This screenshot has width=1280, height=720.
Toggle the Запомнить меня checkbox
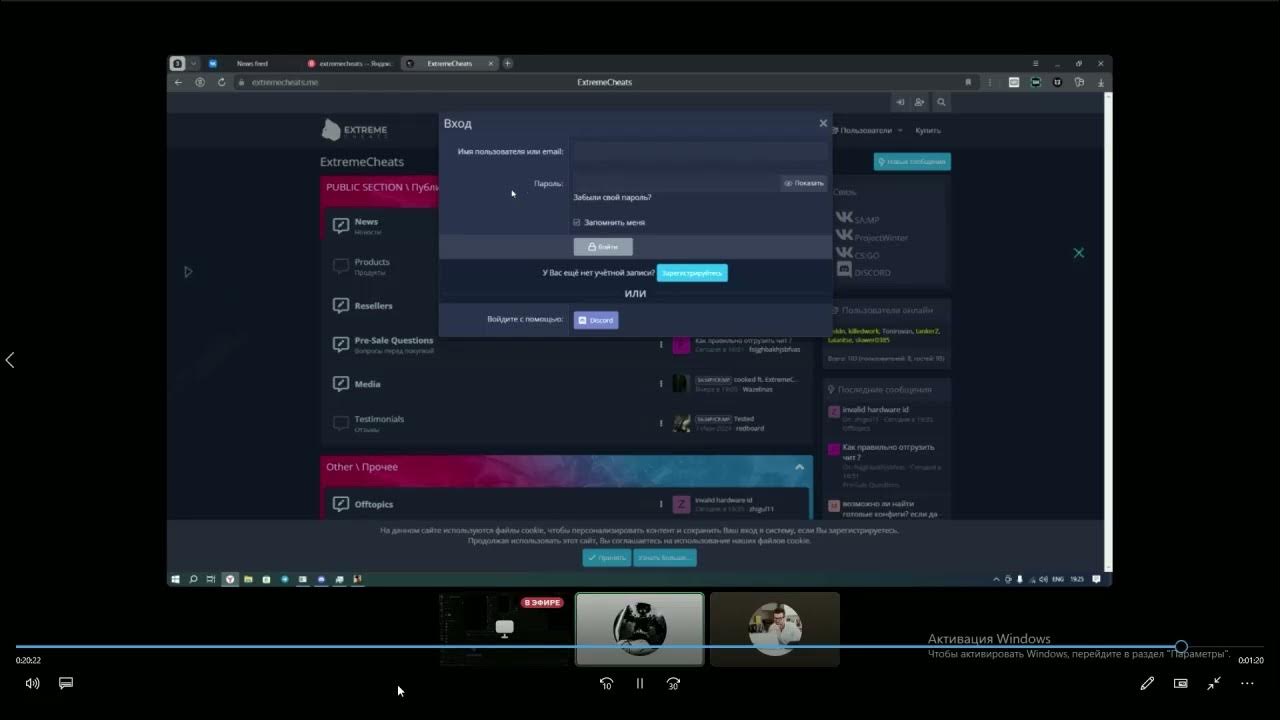[577, 222]
